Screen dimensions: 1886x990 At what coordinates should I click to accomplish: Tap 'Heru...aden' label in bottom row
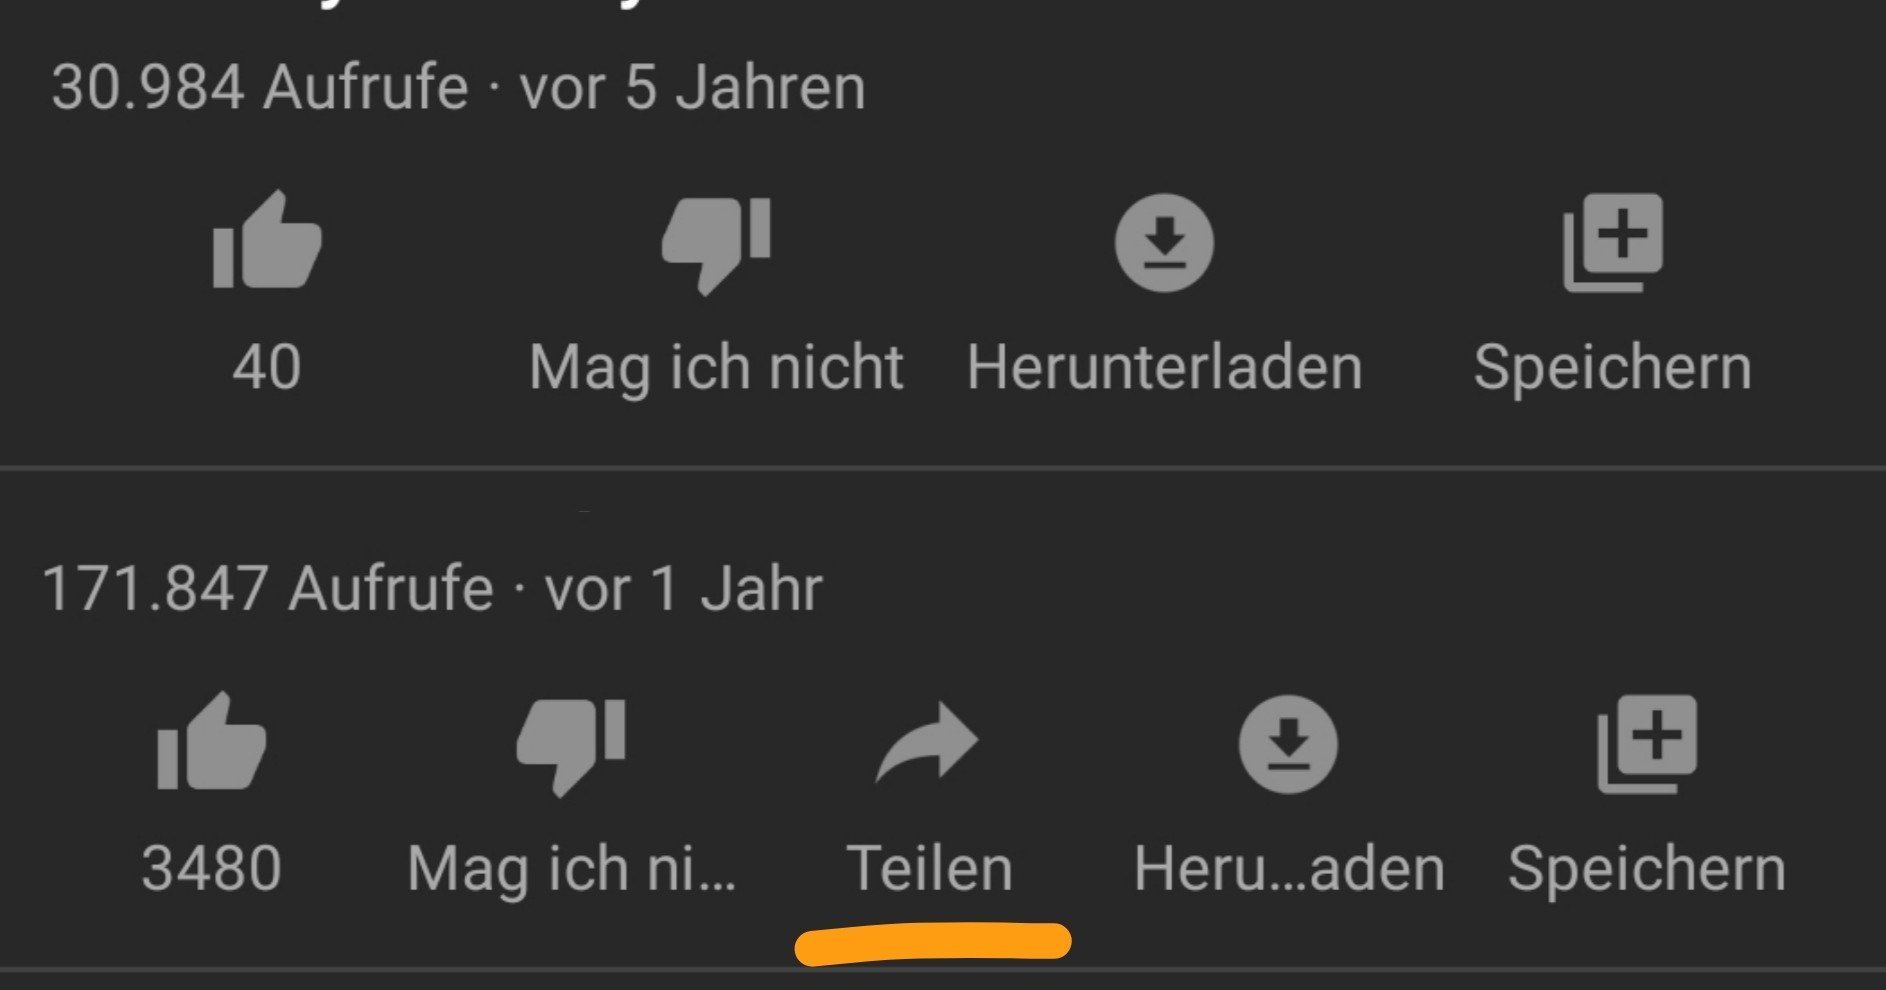1289,867
